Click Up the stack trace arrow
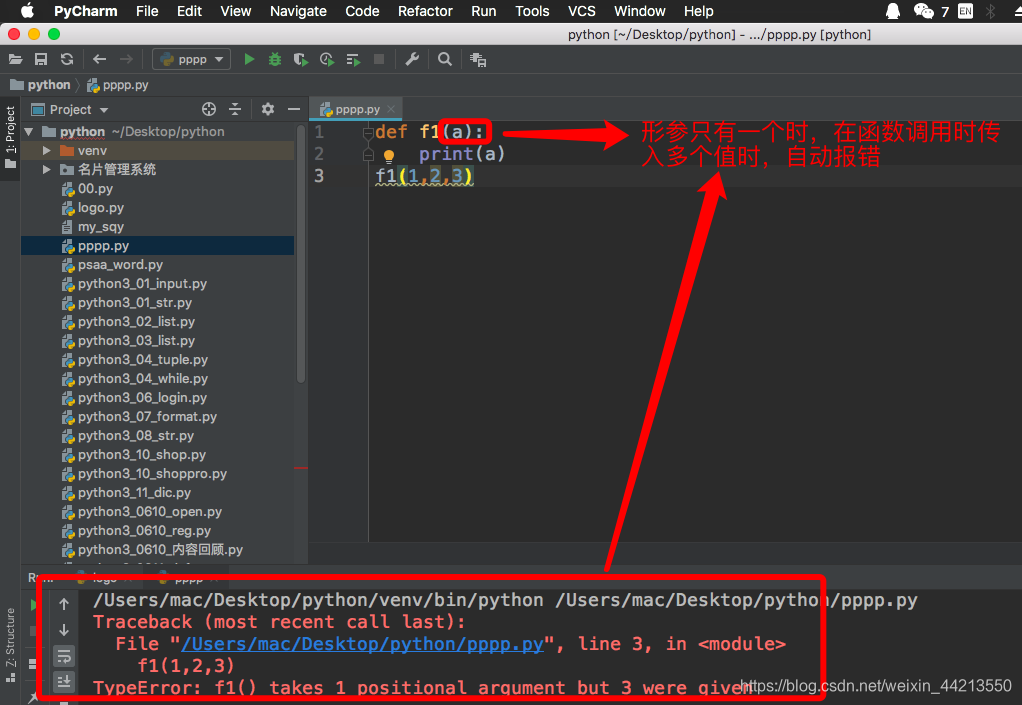The image size is (1022, 705). coord(64,604)
